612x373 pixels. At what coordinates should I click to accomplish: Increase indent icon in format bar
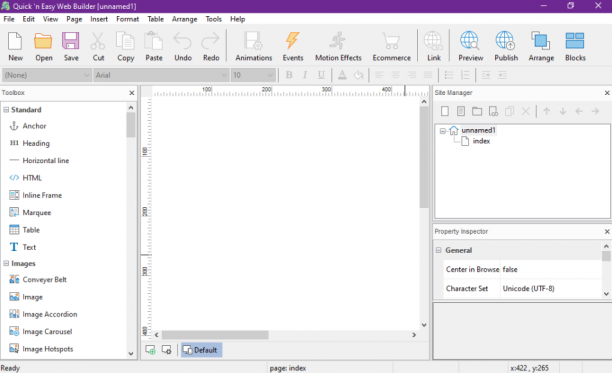pos(502,75)
